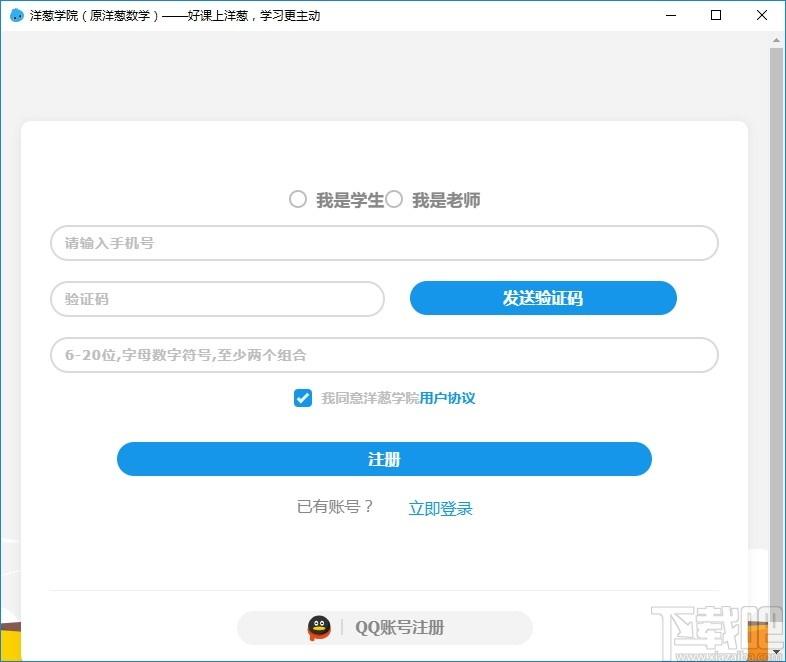Image resolution: width=786 pixels, height=662 pixels.
Task: Click the QQ penguin icon
Action: pyautogui.click(x=319, y=628)
